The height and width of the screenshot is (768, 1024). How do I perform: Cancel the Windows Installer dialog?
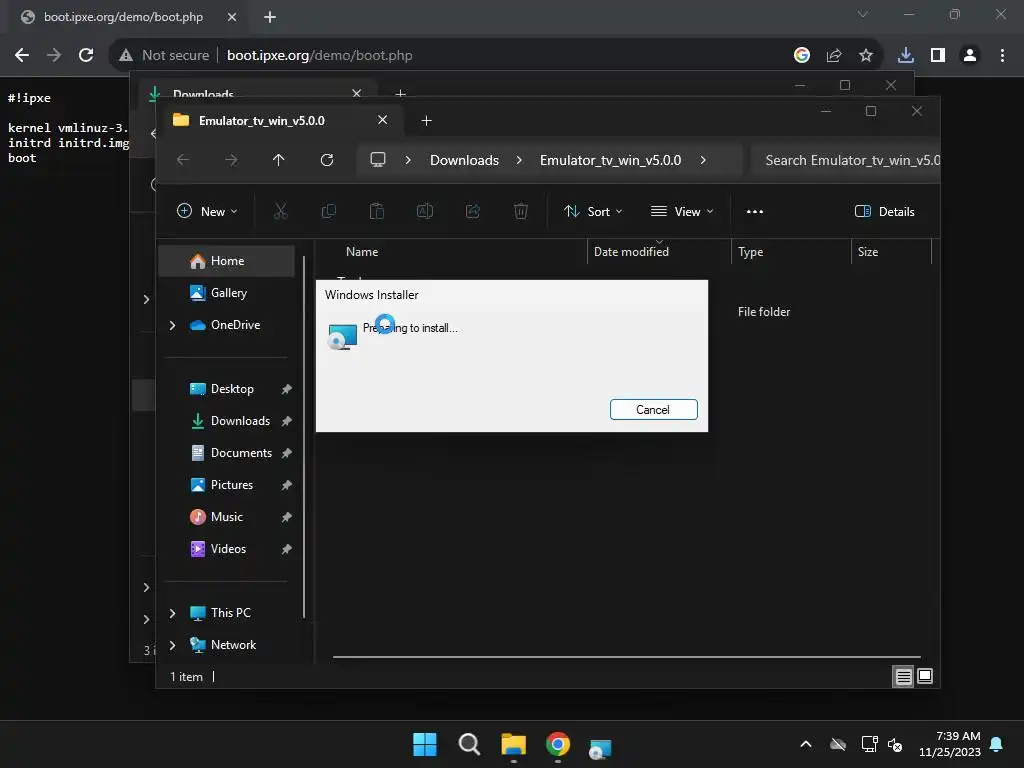(x=653, y=409)
